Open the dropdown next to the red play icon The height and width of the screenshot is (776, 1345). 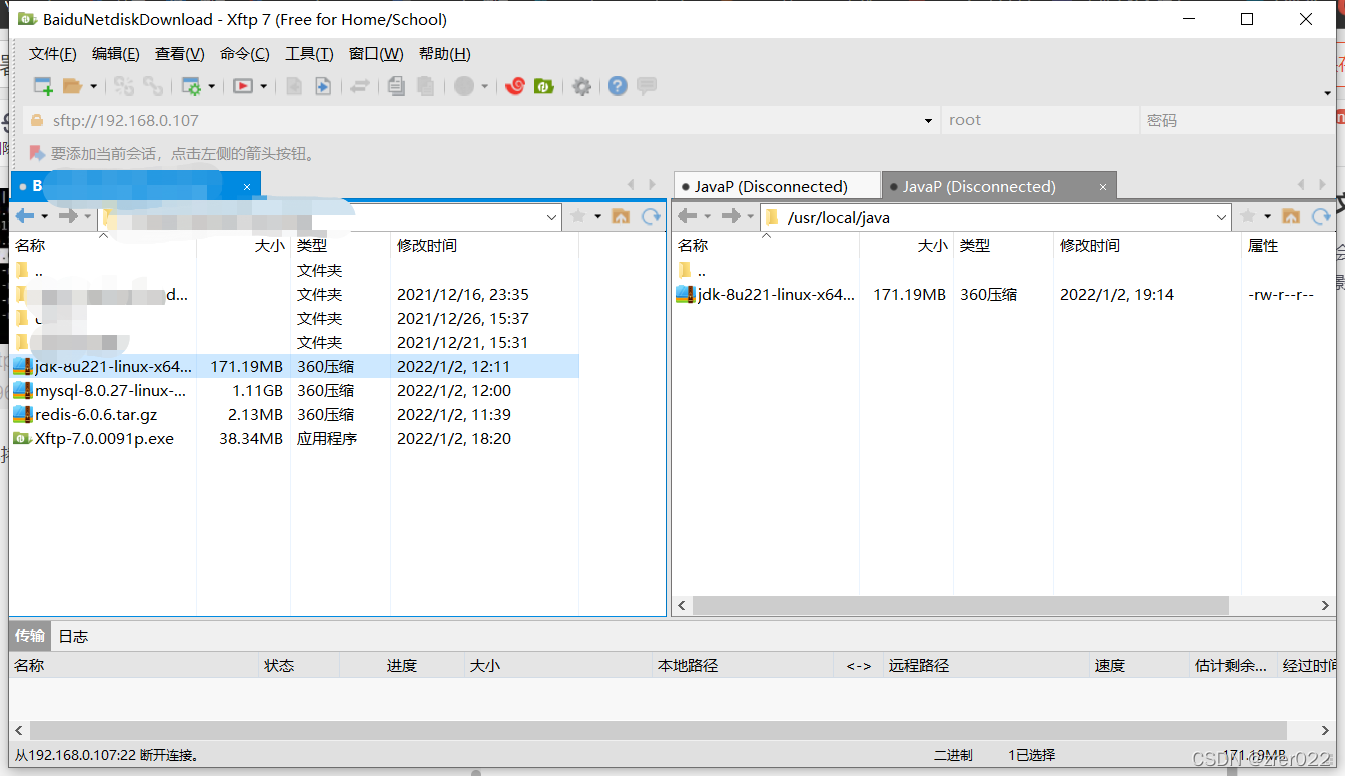pos(264,87)
